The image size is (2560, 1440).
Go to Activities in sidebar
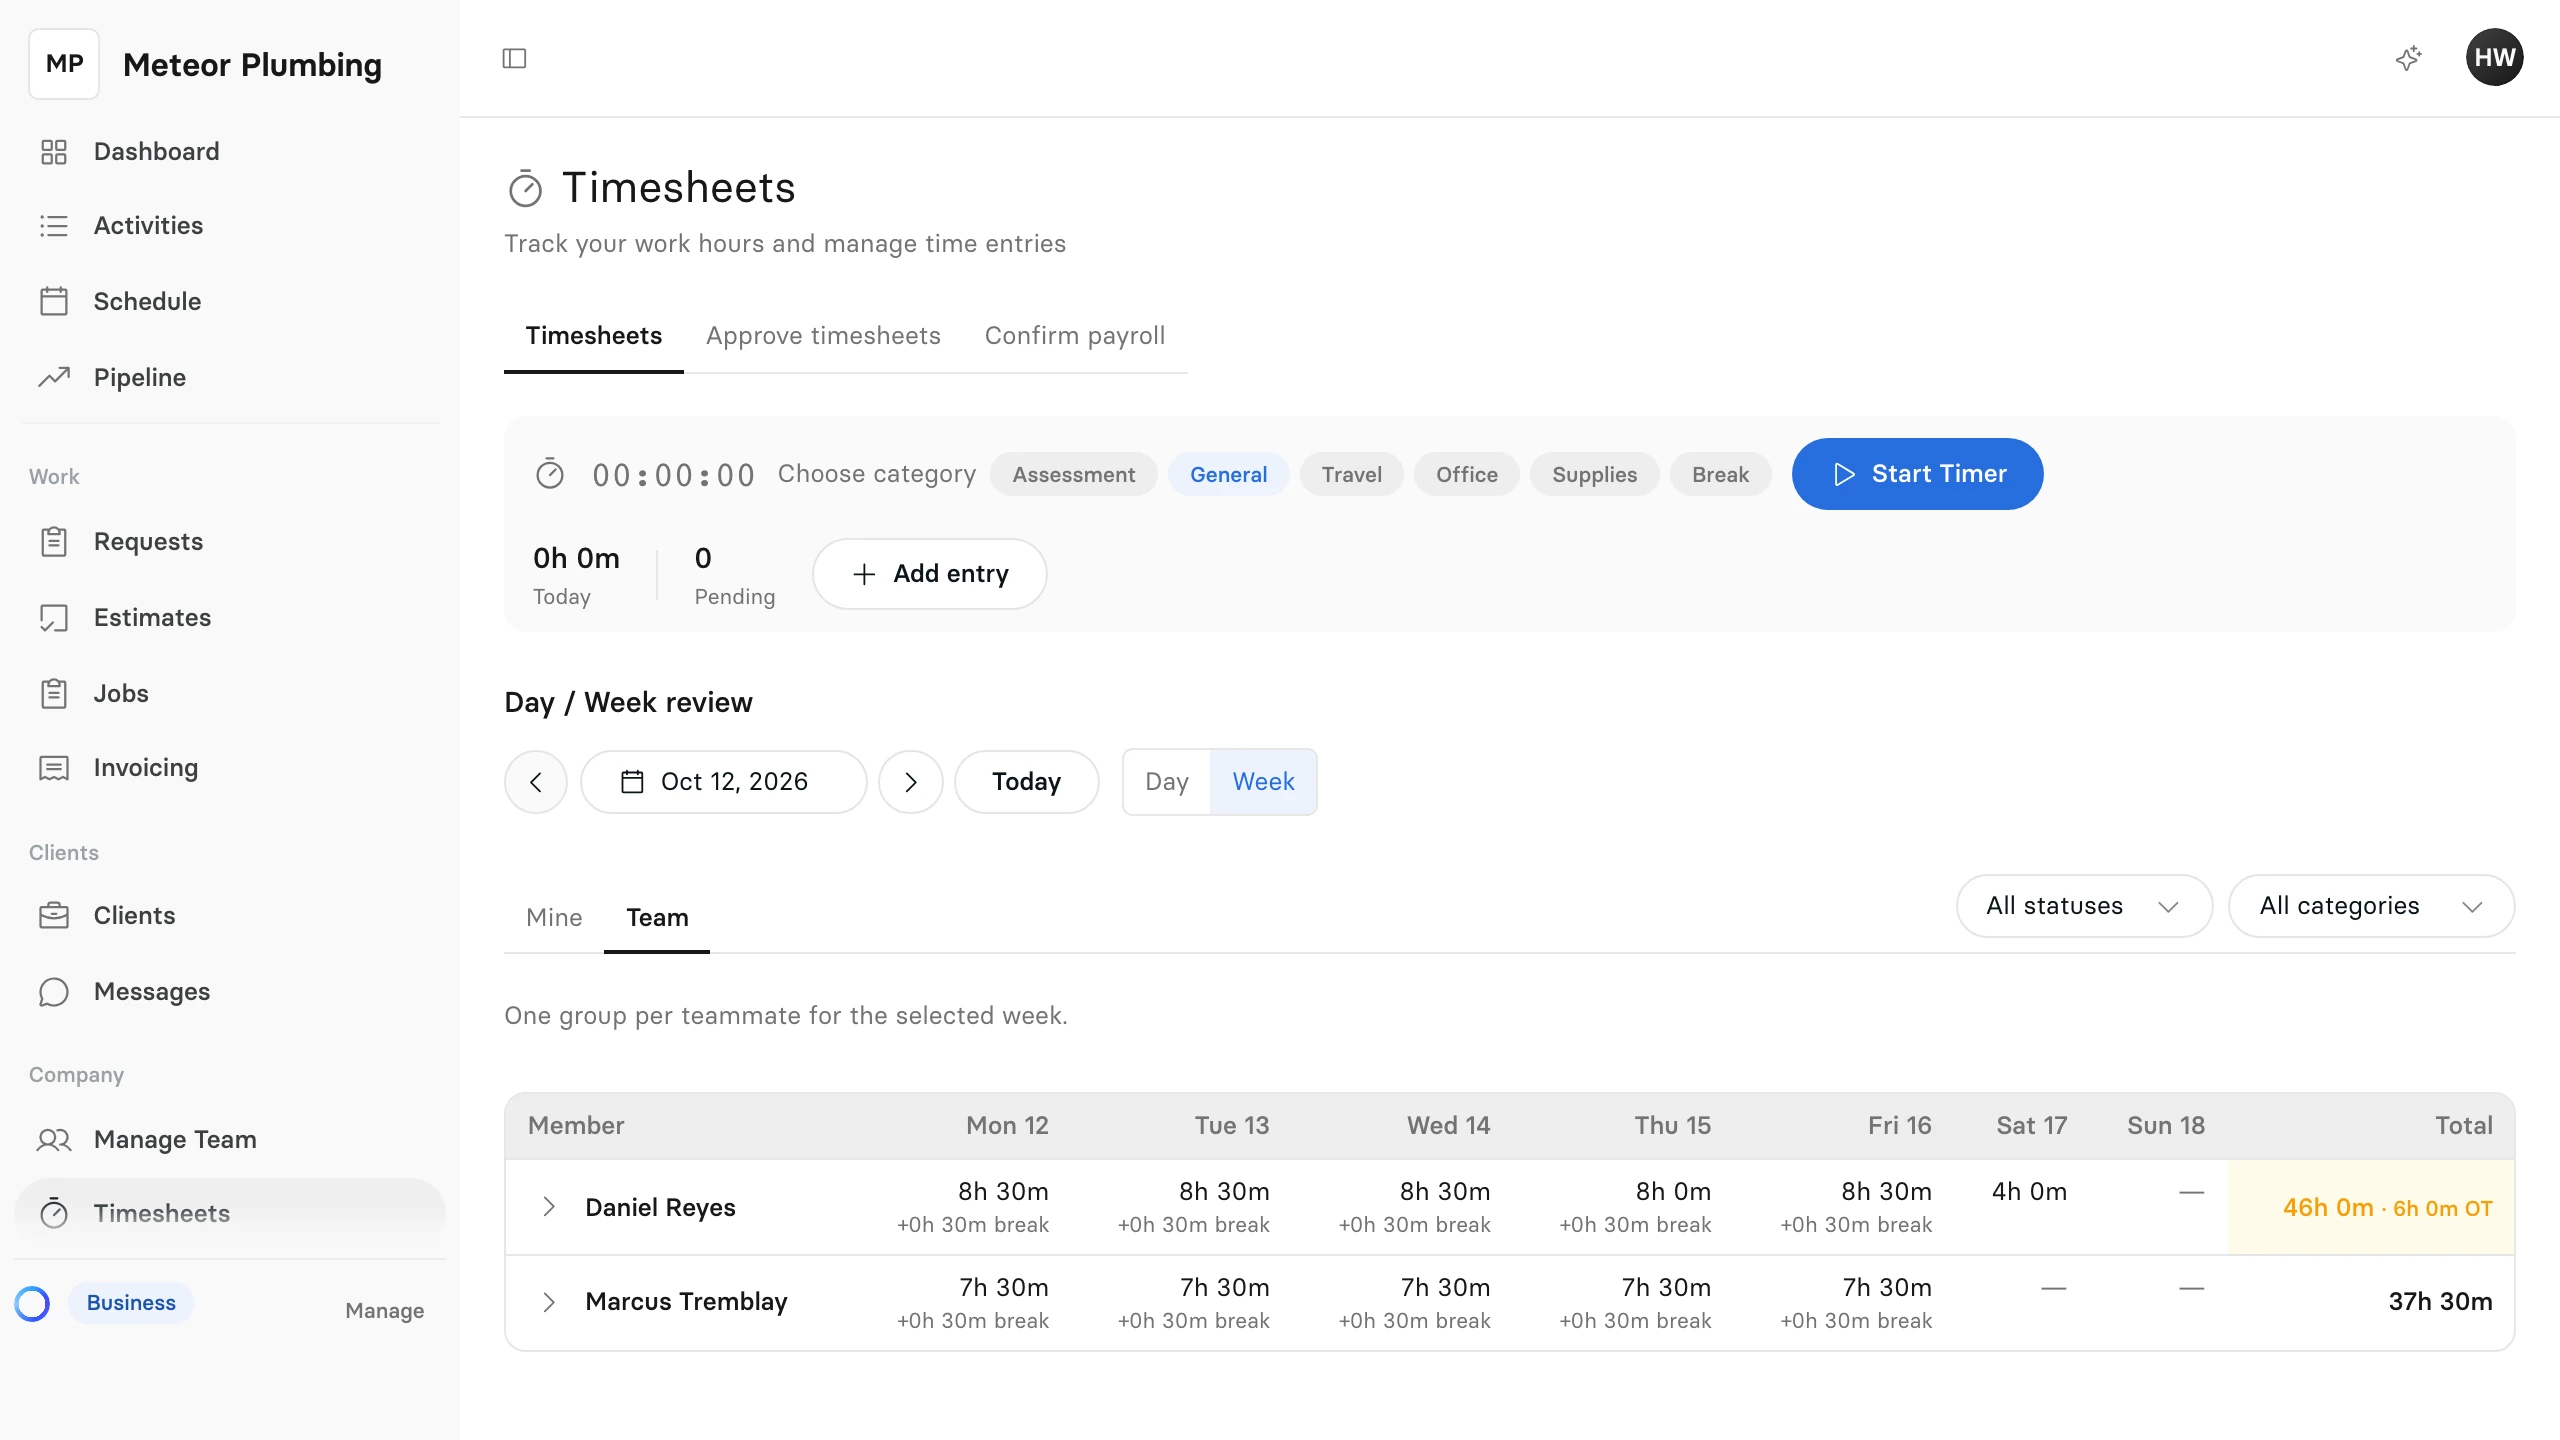[x=230, y=225]
